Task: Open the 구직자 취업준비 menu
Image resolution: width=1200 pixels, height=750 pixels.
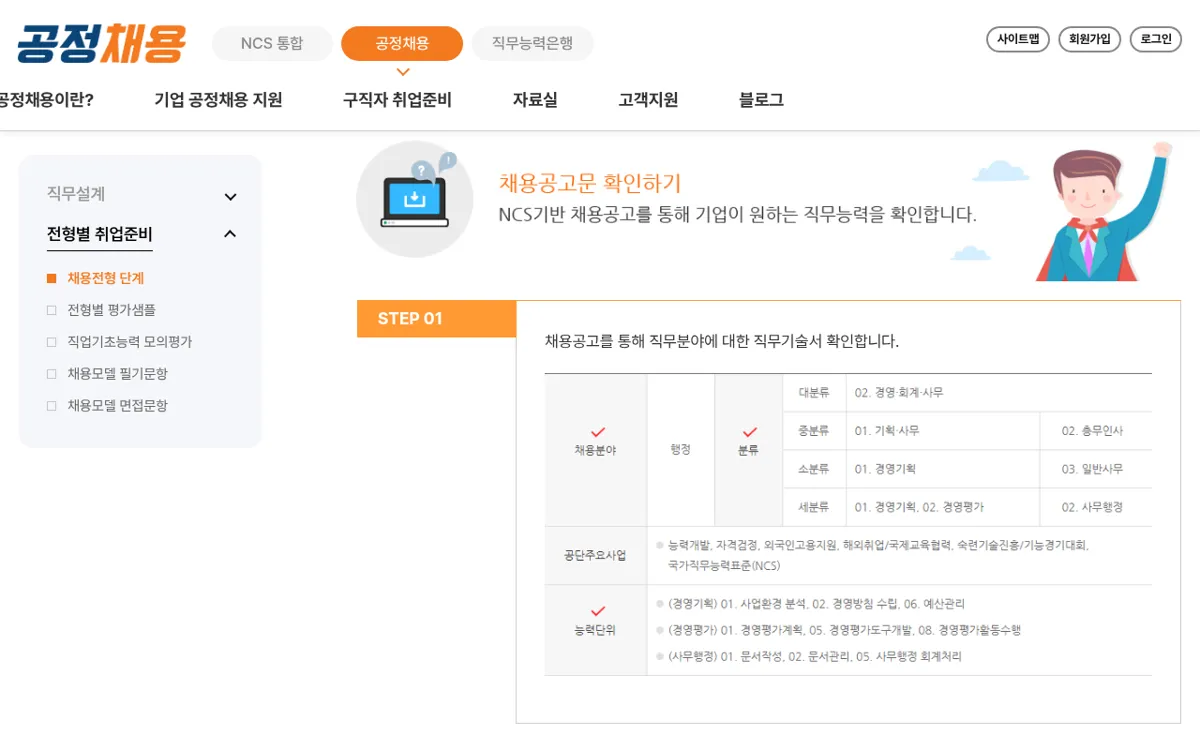Action: (397, 100)
